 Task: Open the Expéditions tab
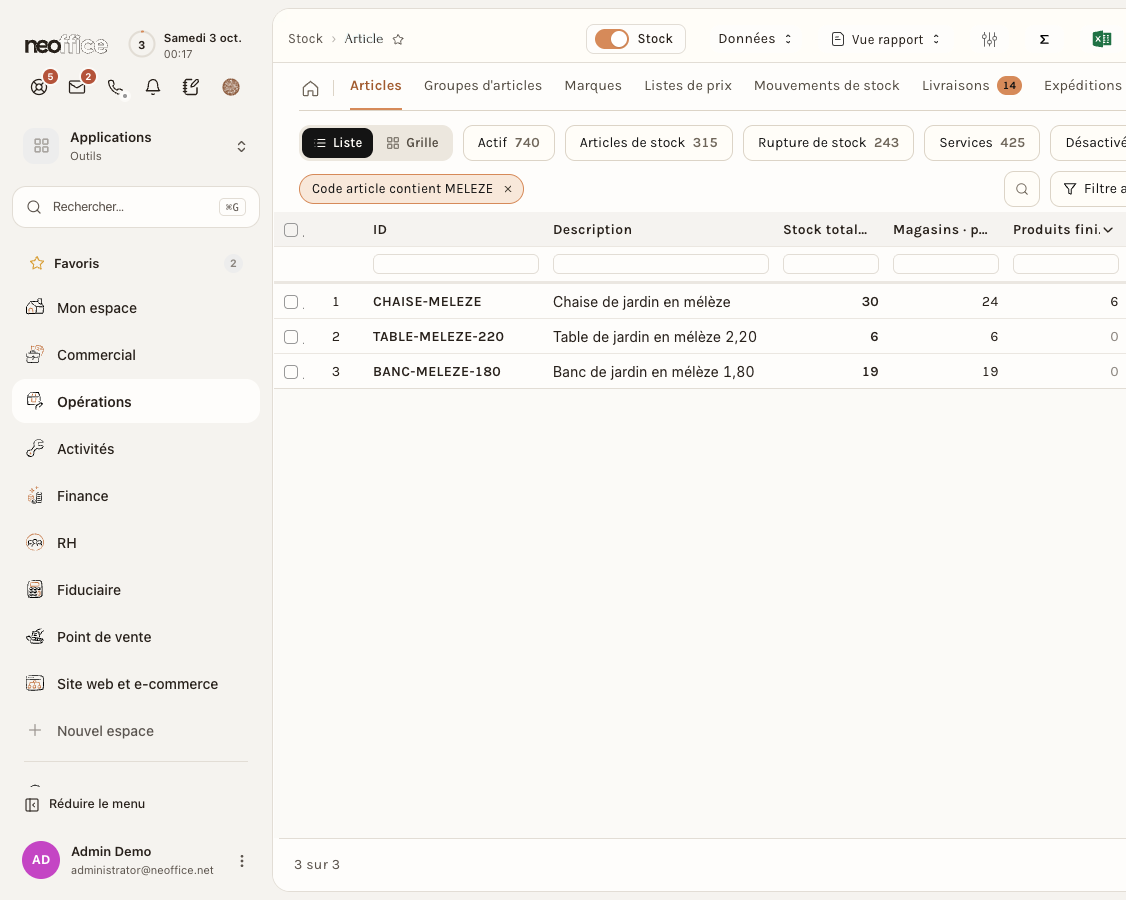[x=1083, y=85]
